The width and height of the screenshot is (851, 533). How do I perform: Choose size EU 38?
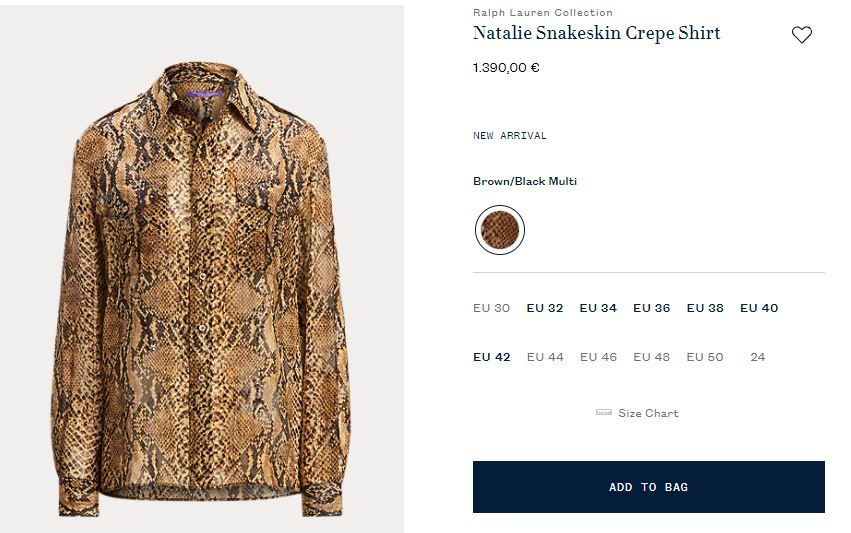click(x=705, y=308)
